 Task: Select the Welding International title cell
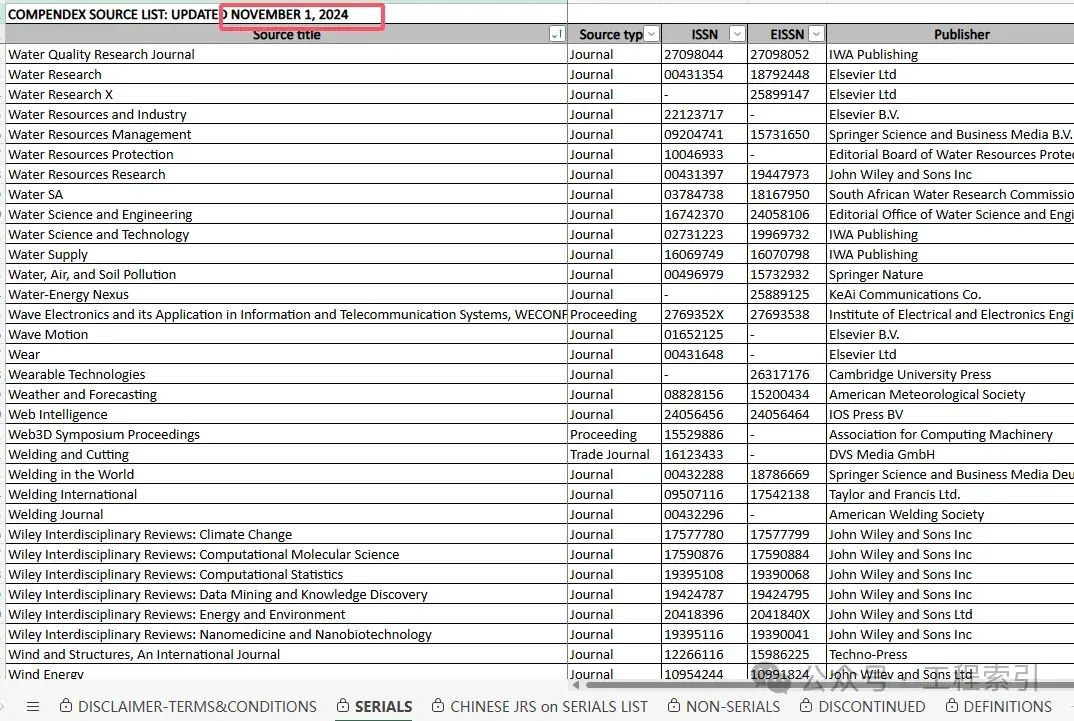(286, 494)
